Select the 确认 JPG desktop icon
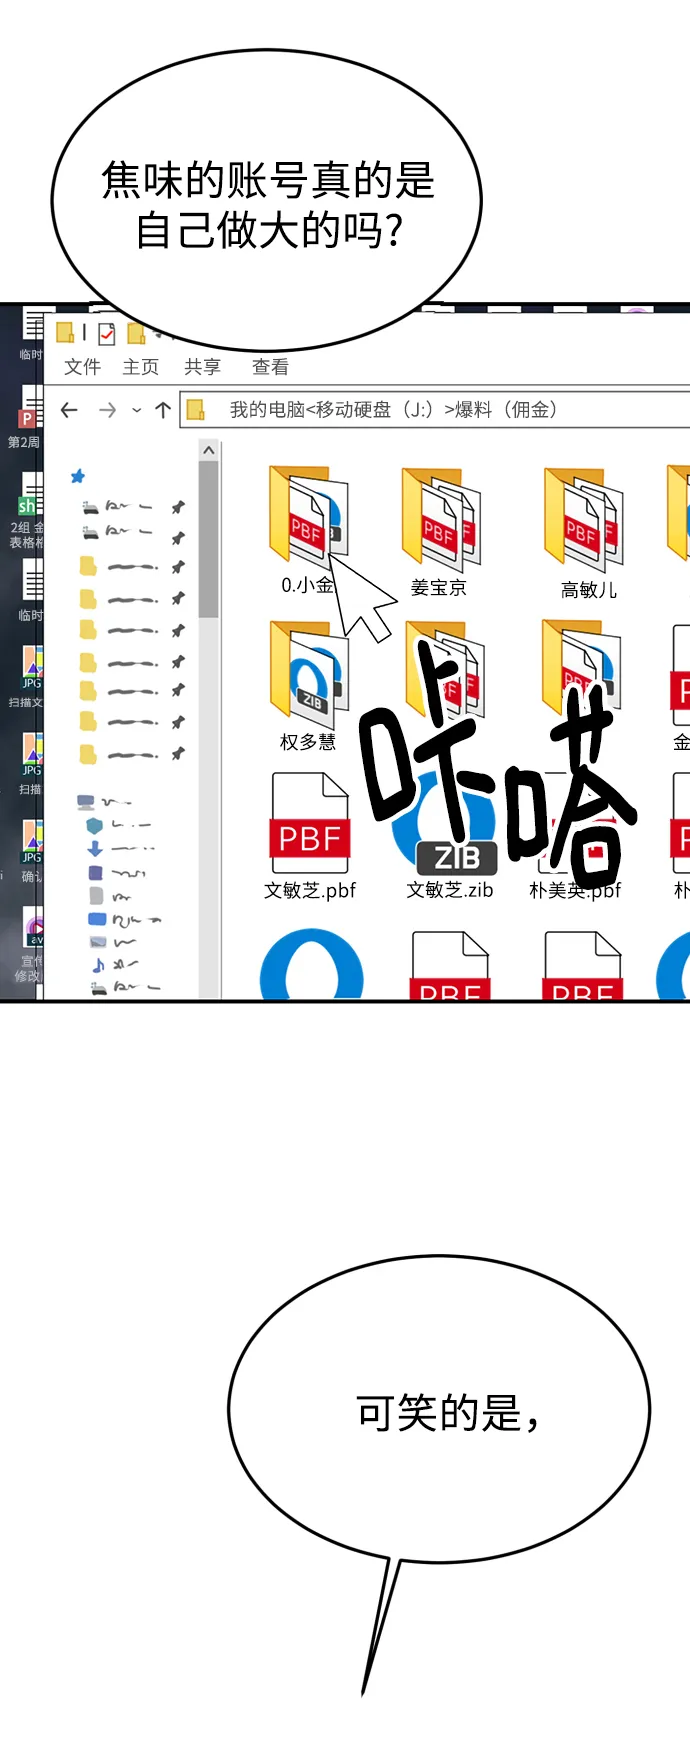Image resolution: width=690 pixels, height=1744 pixels. [30, 851]
